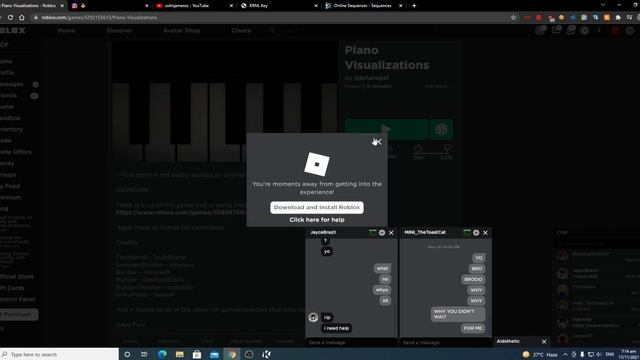The image size is (640, 360).
Task: Go to the browser home page
Action: point(22,18)
